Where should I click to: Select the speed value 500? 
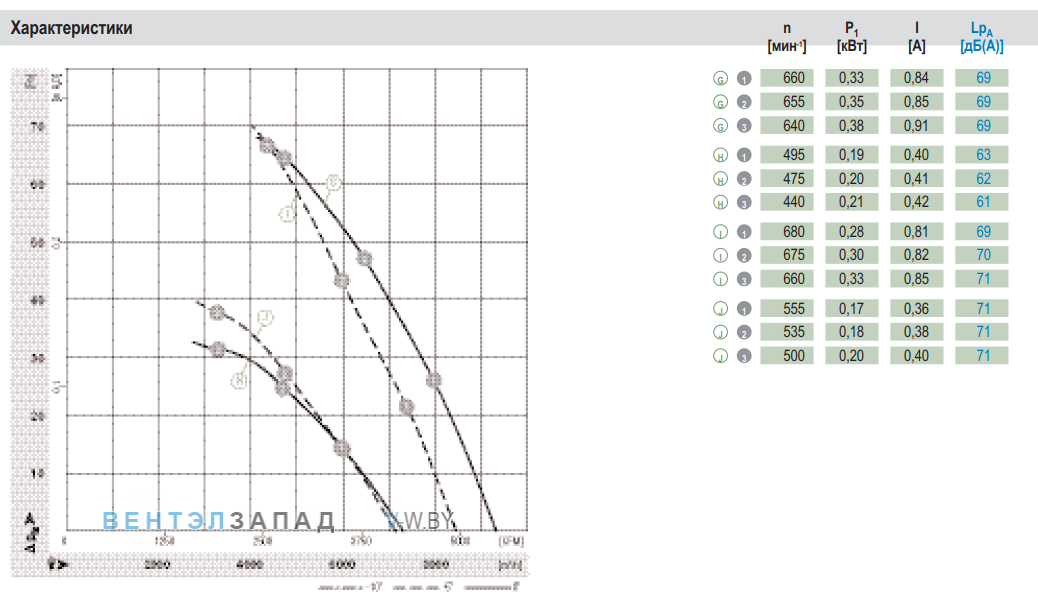[x=787, y=356]
